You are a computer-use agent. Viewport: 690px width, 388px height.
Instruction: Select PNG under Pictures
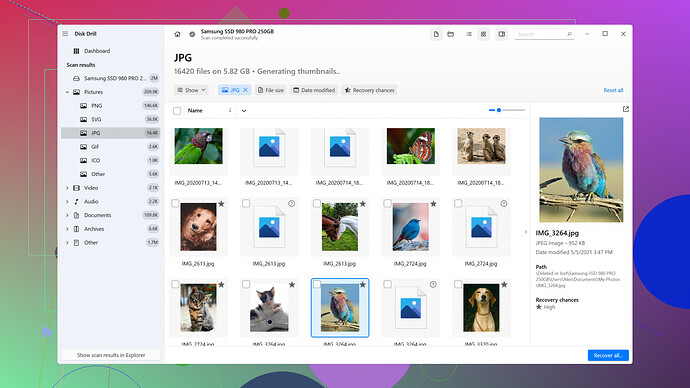coord(110,106)
